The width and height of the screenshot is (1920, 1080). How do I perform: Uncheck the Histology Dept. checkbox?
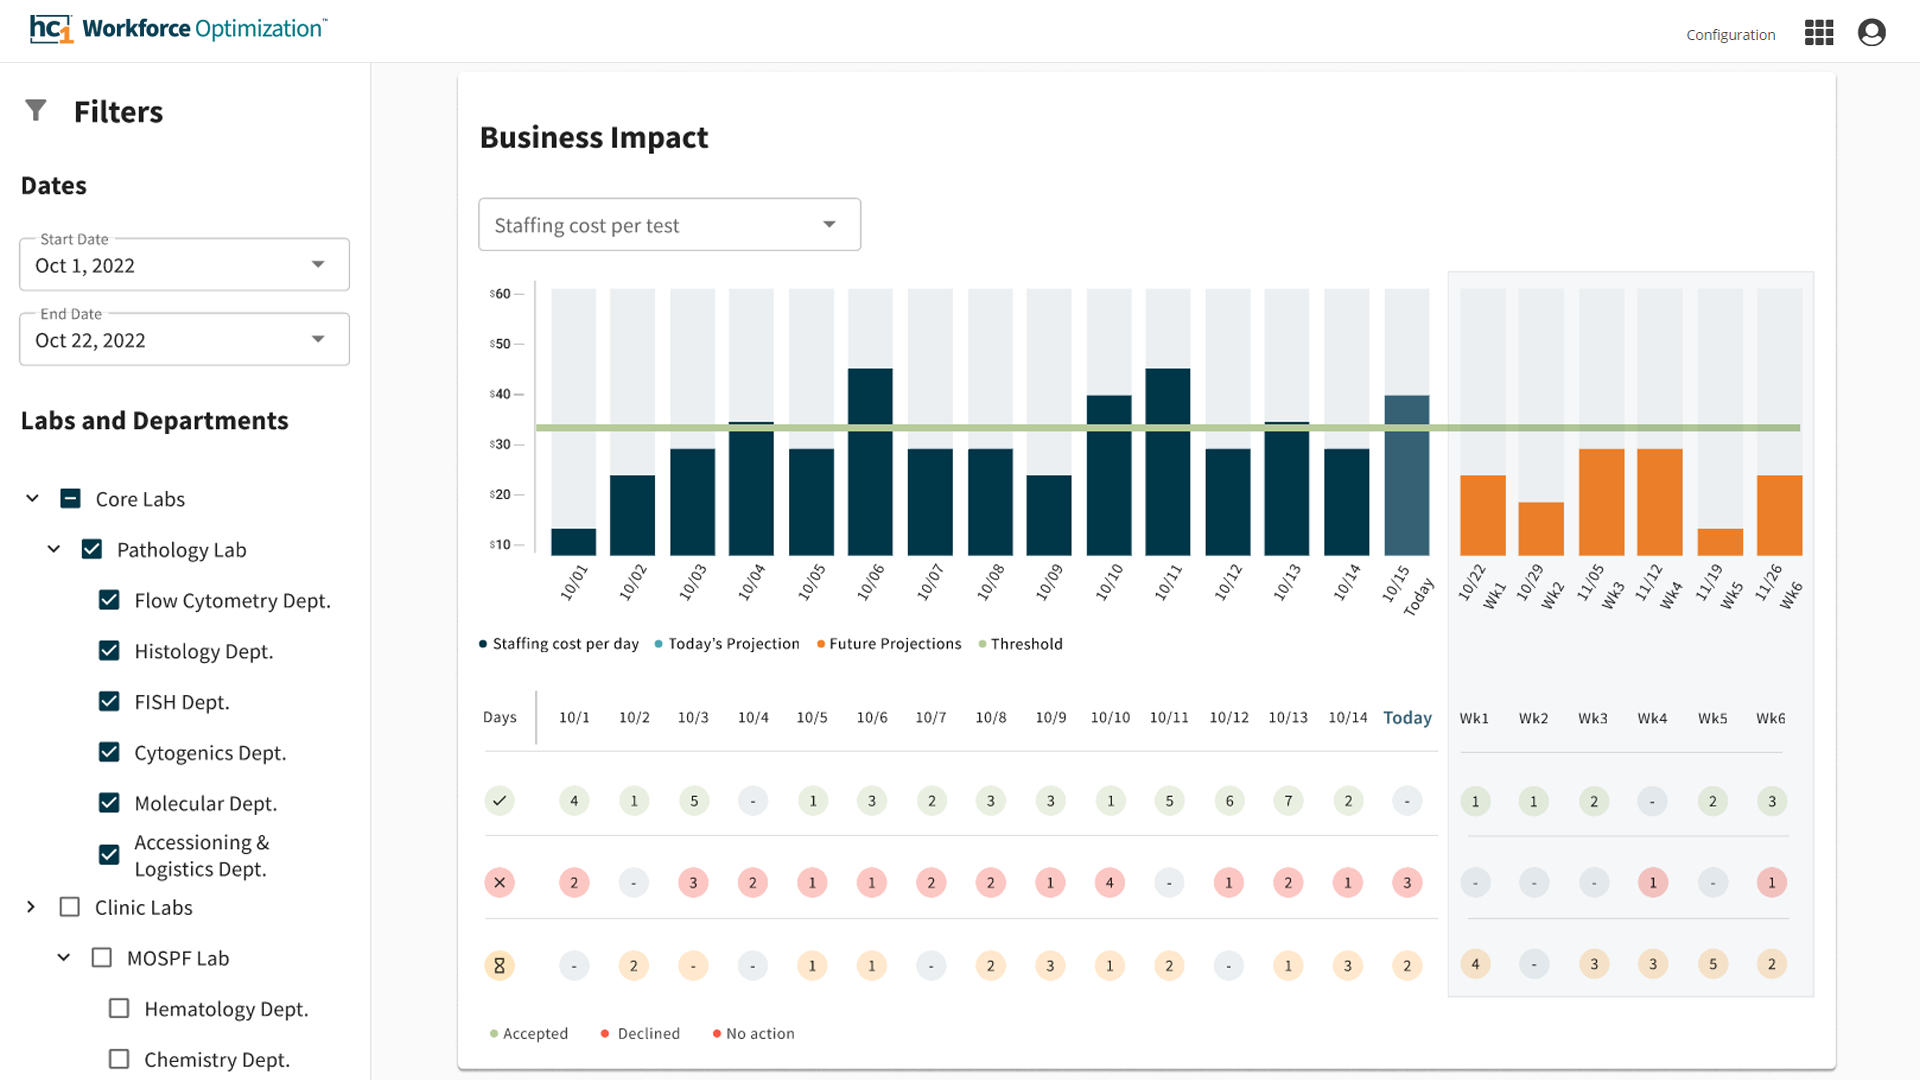coord(109,651)
